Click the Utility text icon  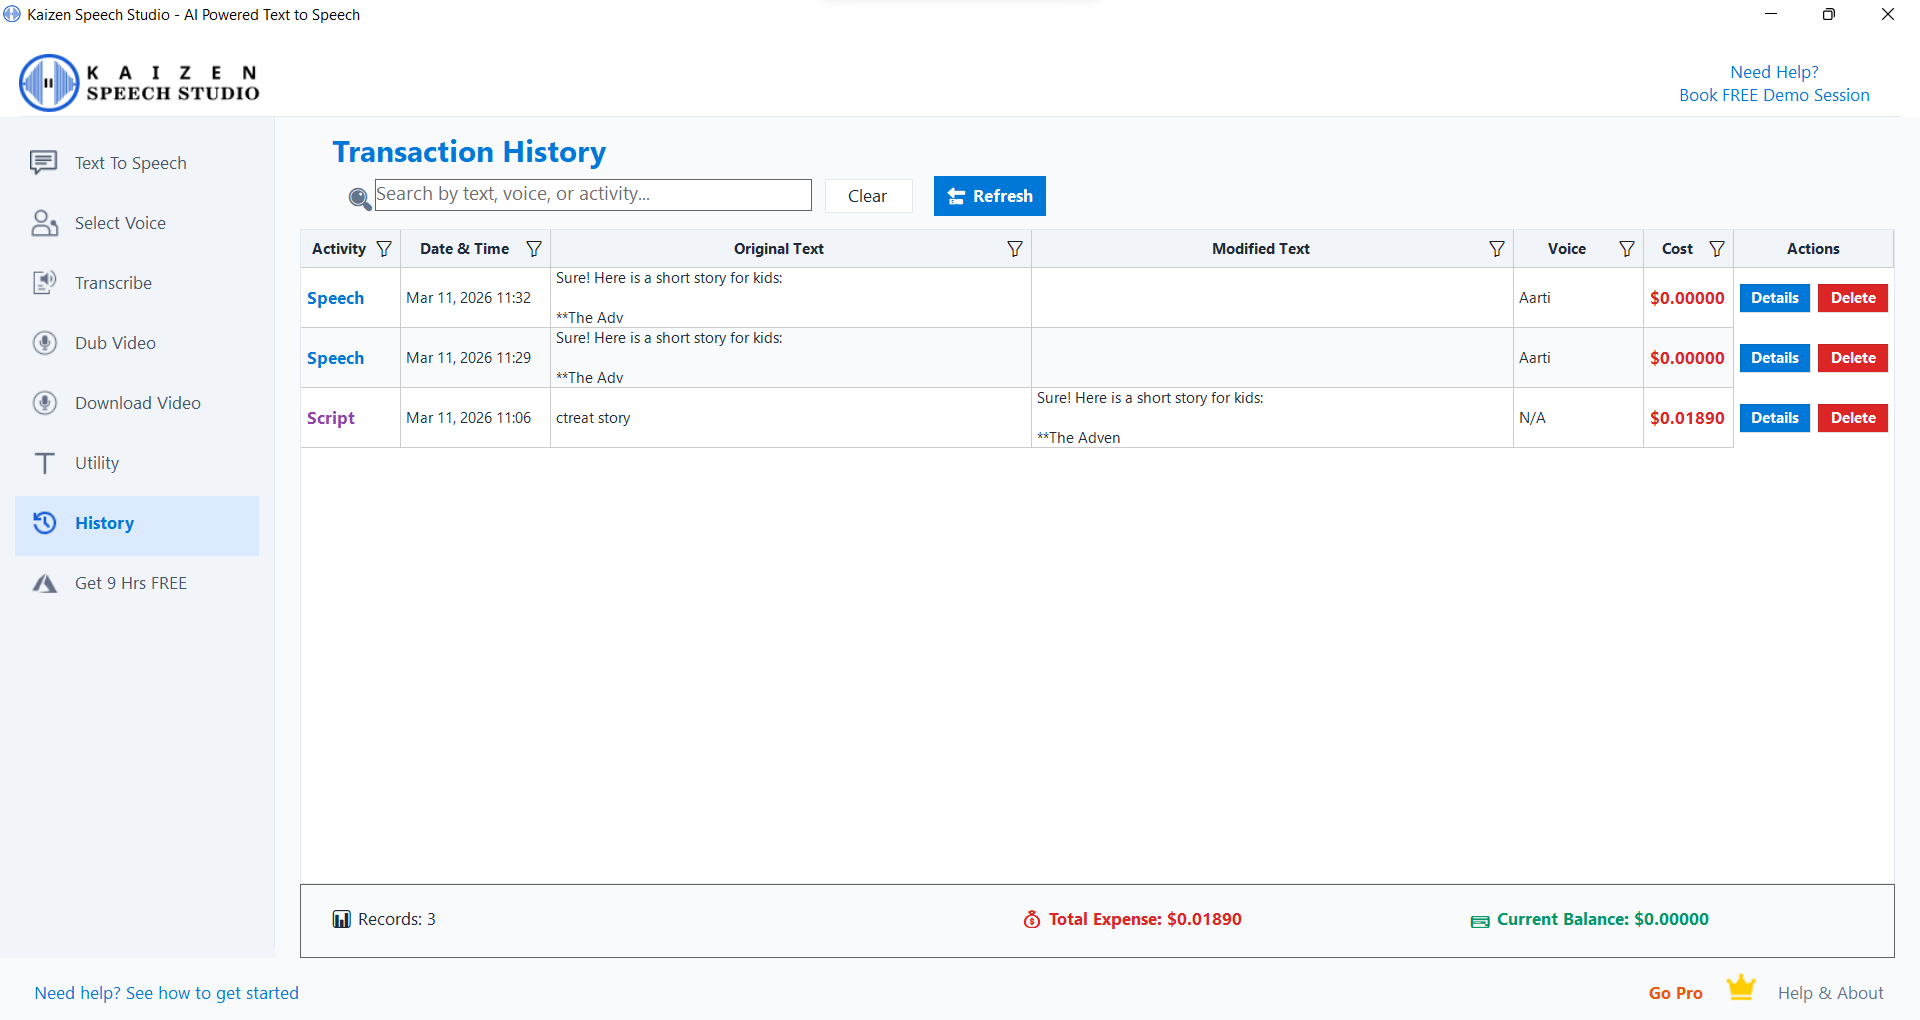click(x=44, y=463)
